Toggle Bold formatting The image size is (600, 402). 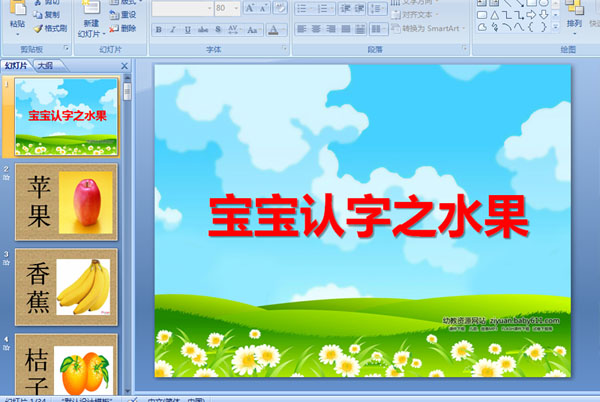(159, 29)
